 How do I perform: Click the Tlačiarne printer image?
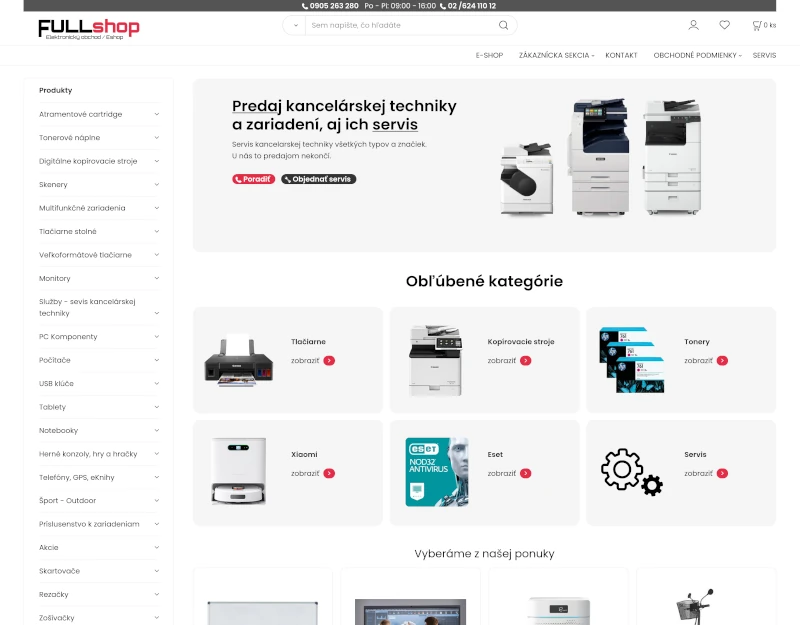(239, 361)
